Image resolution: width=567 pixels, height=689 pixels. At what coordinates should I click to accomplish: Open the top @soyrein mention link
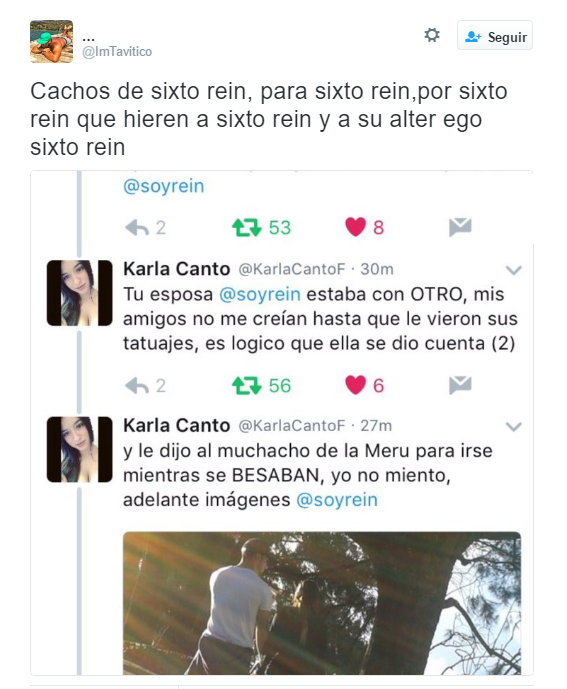pyautogui.click(x=164, y=186)
